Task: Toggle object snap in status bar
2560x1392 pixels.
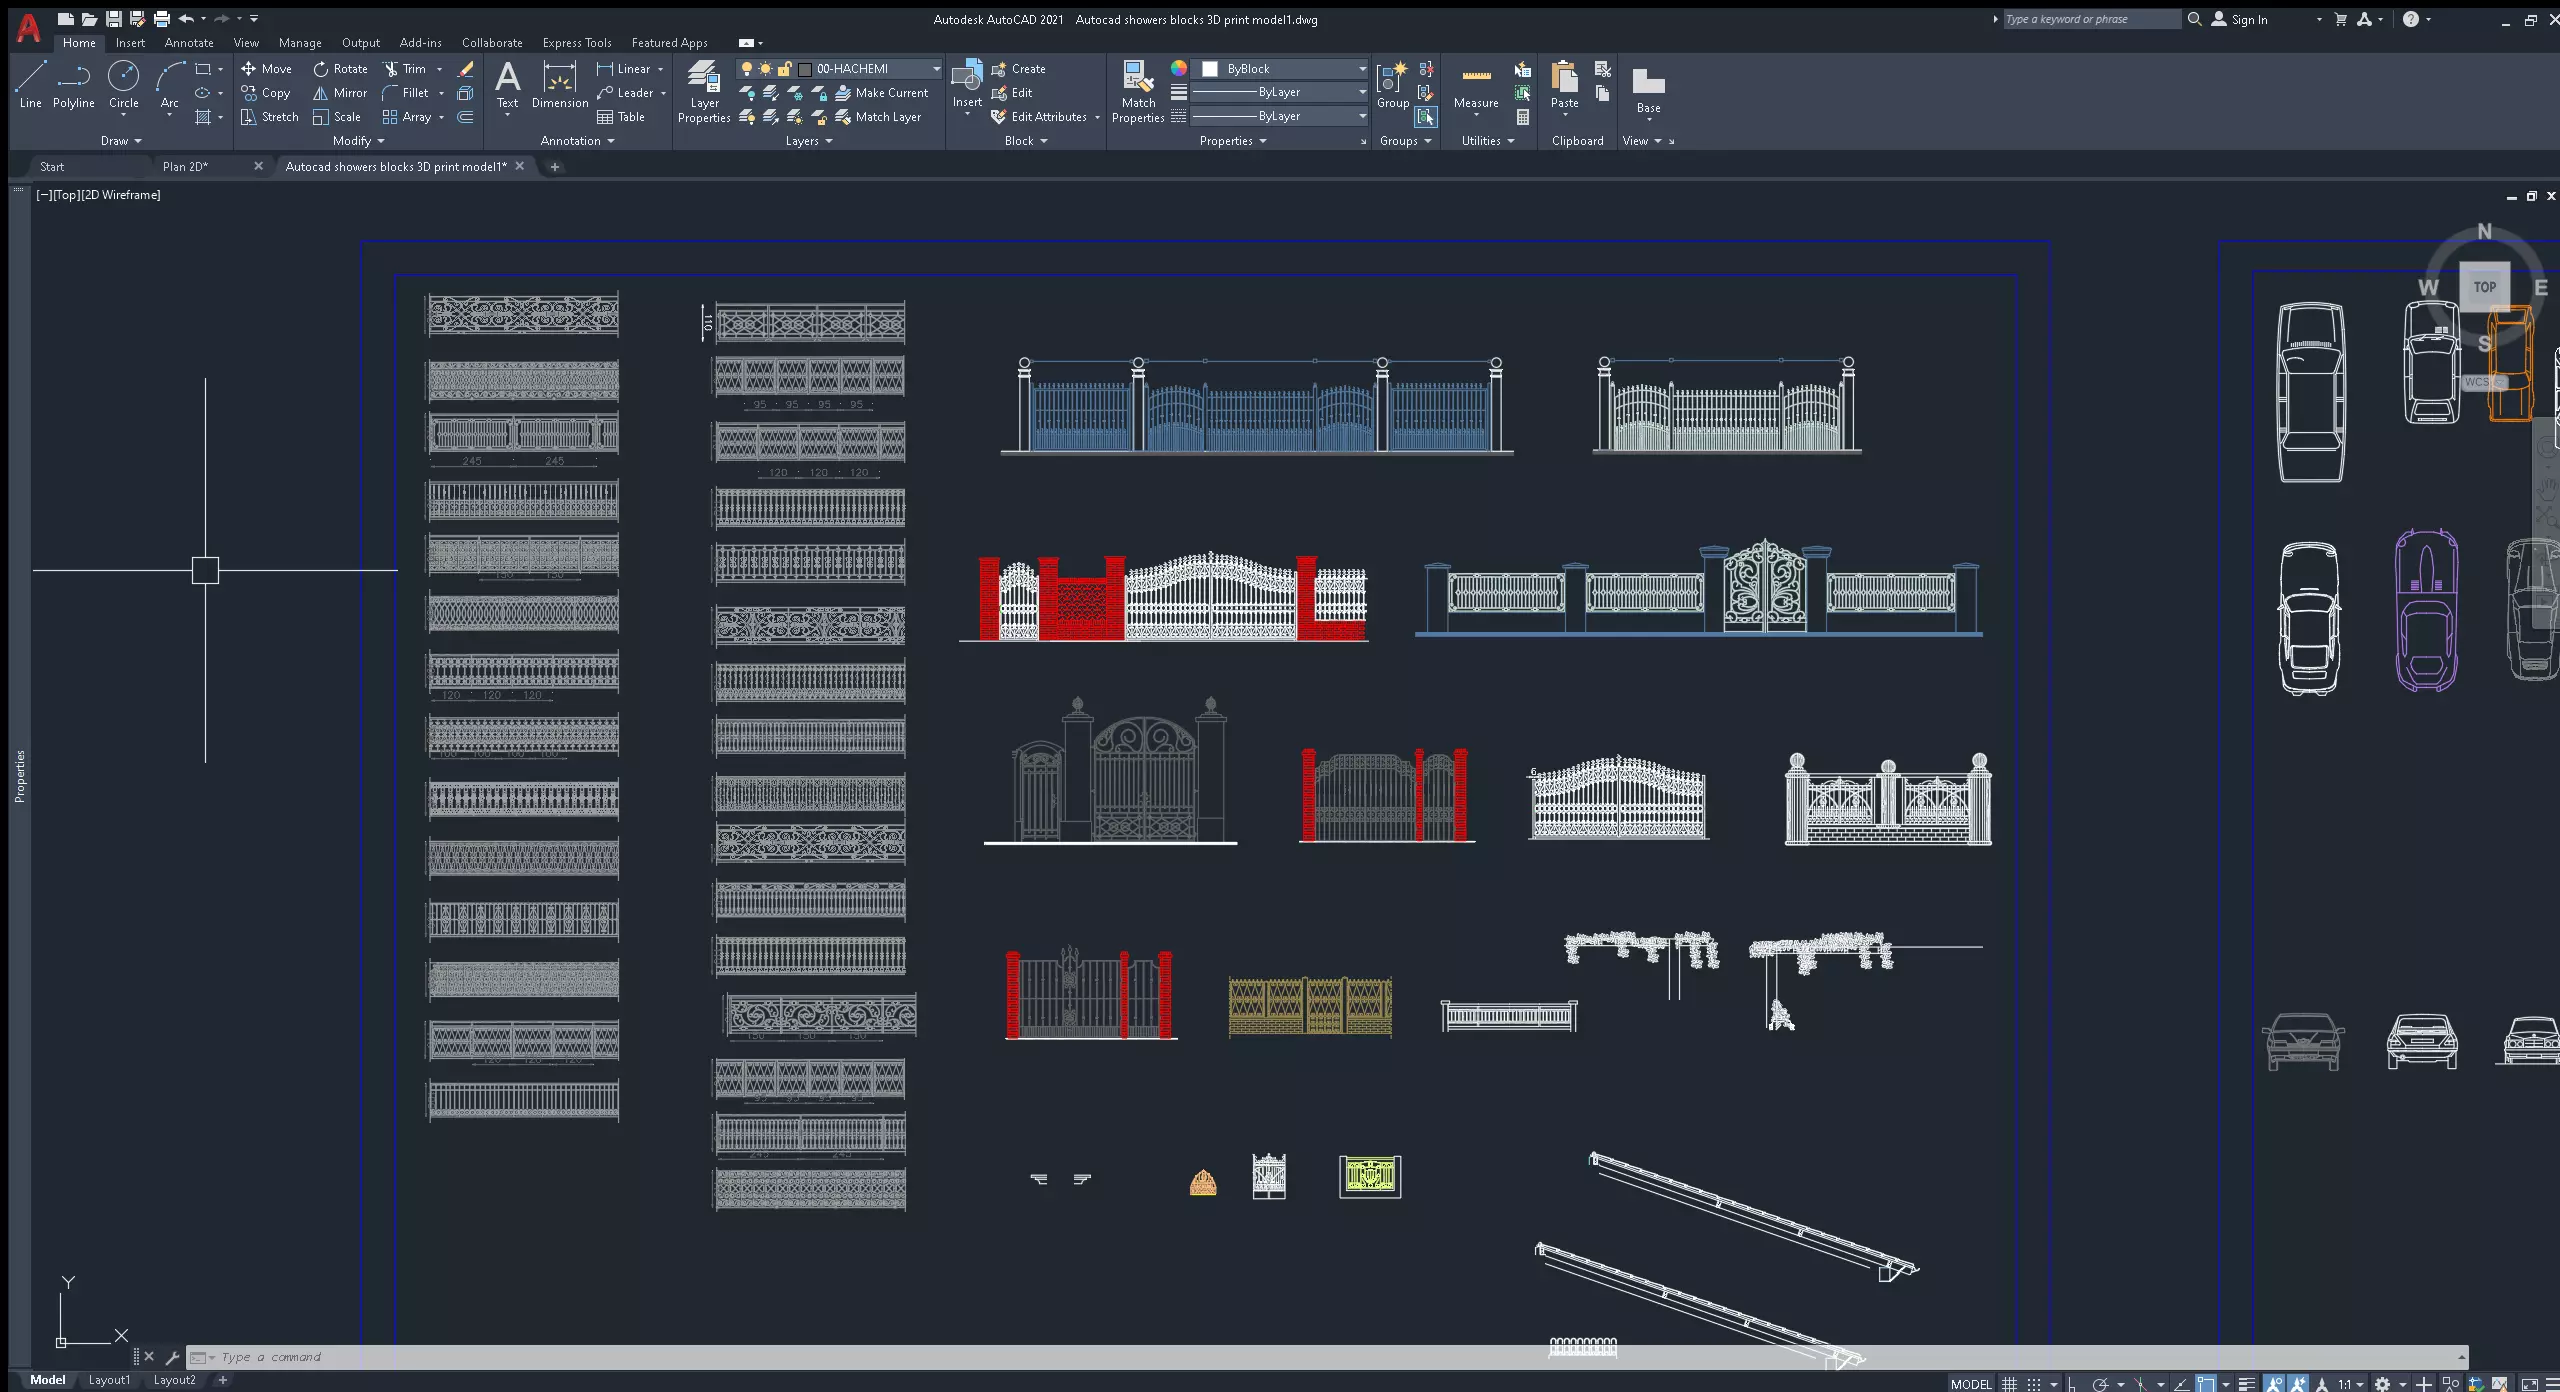Action: coord(2205,1384)
